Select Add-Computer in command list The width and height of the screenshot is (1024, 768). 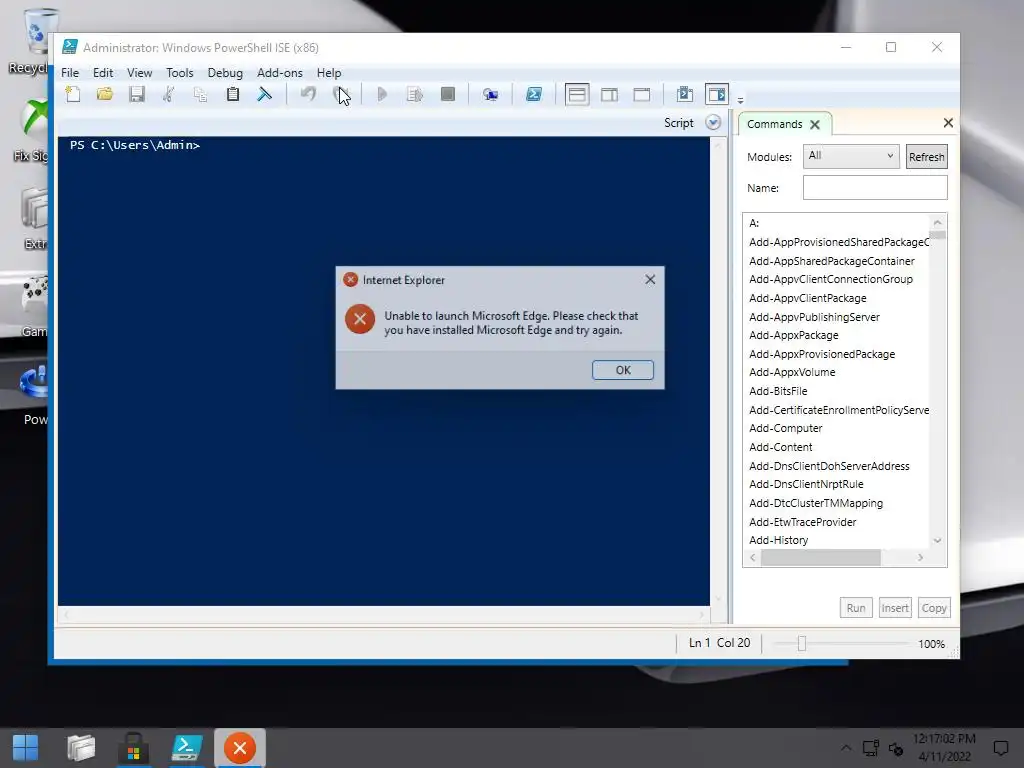[786, 428]
